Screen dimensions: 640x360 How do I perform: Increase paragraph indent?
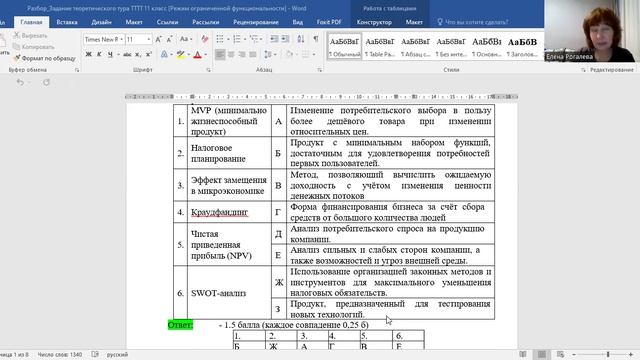285,39
